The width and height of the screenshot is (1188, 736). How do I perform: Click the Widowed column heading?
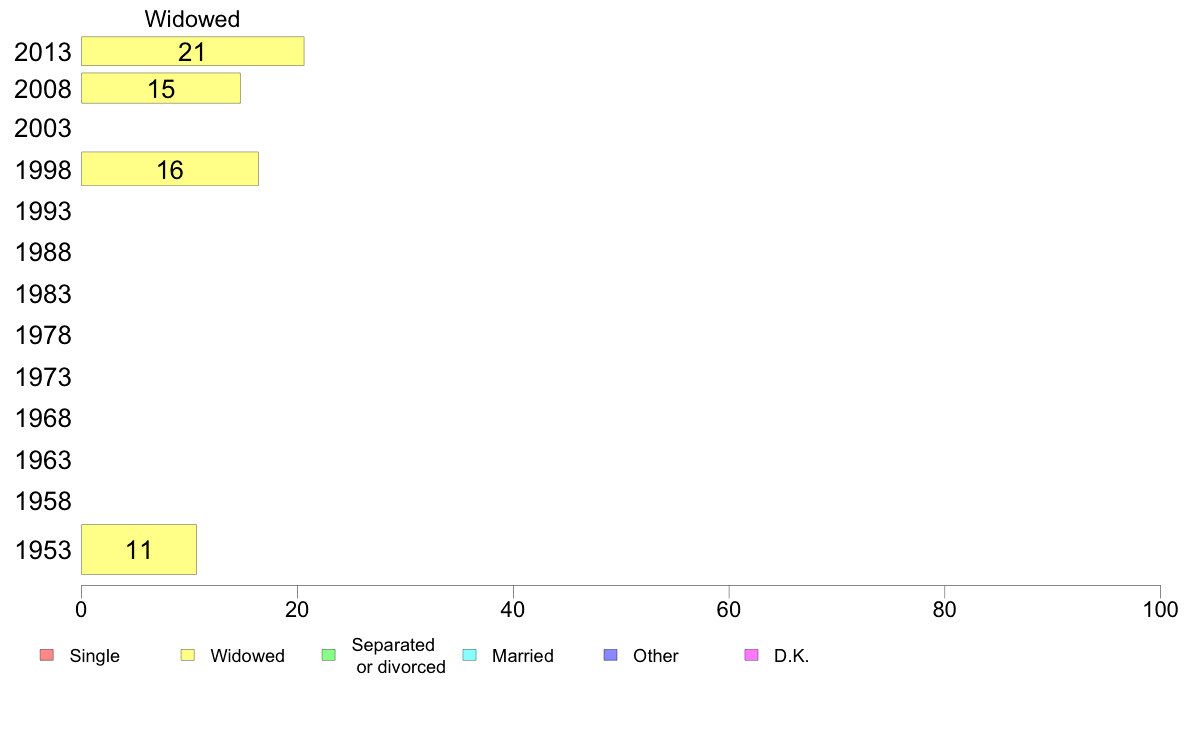point(192,19)
